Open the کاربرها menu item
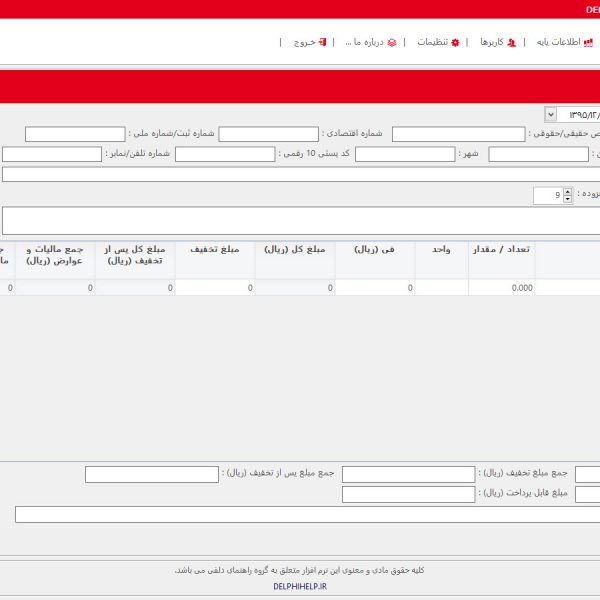This screenshot has width=600, height=600. 492,43
